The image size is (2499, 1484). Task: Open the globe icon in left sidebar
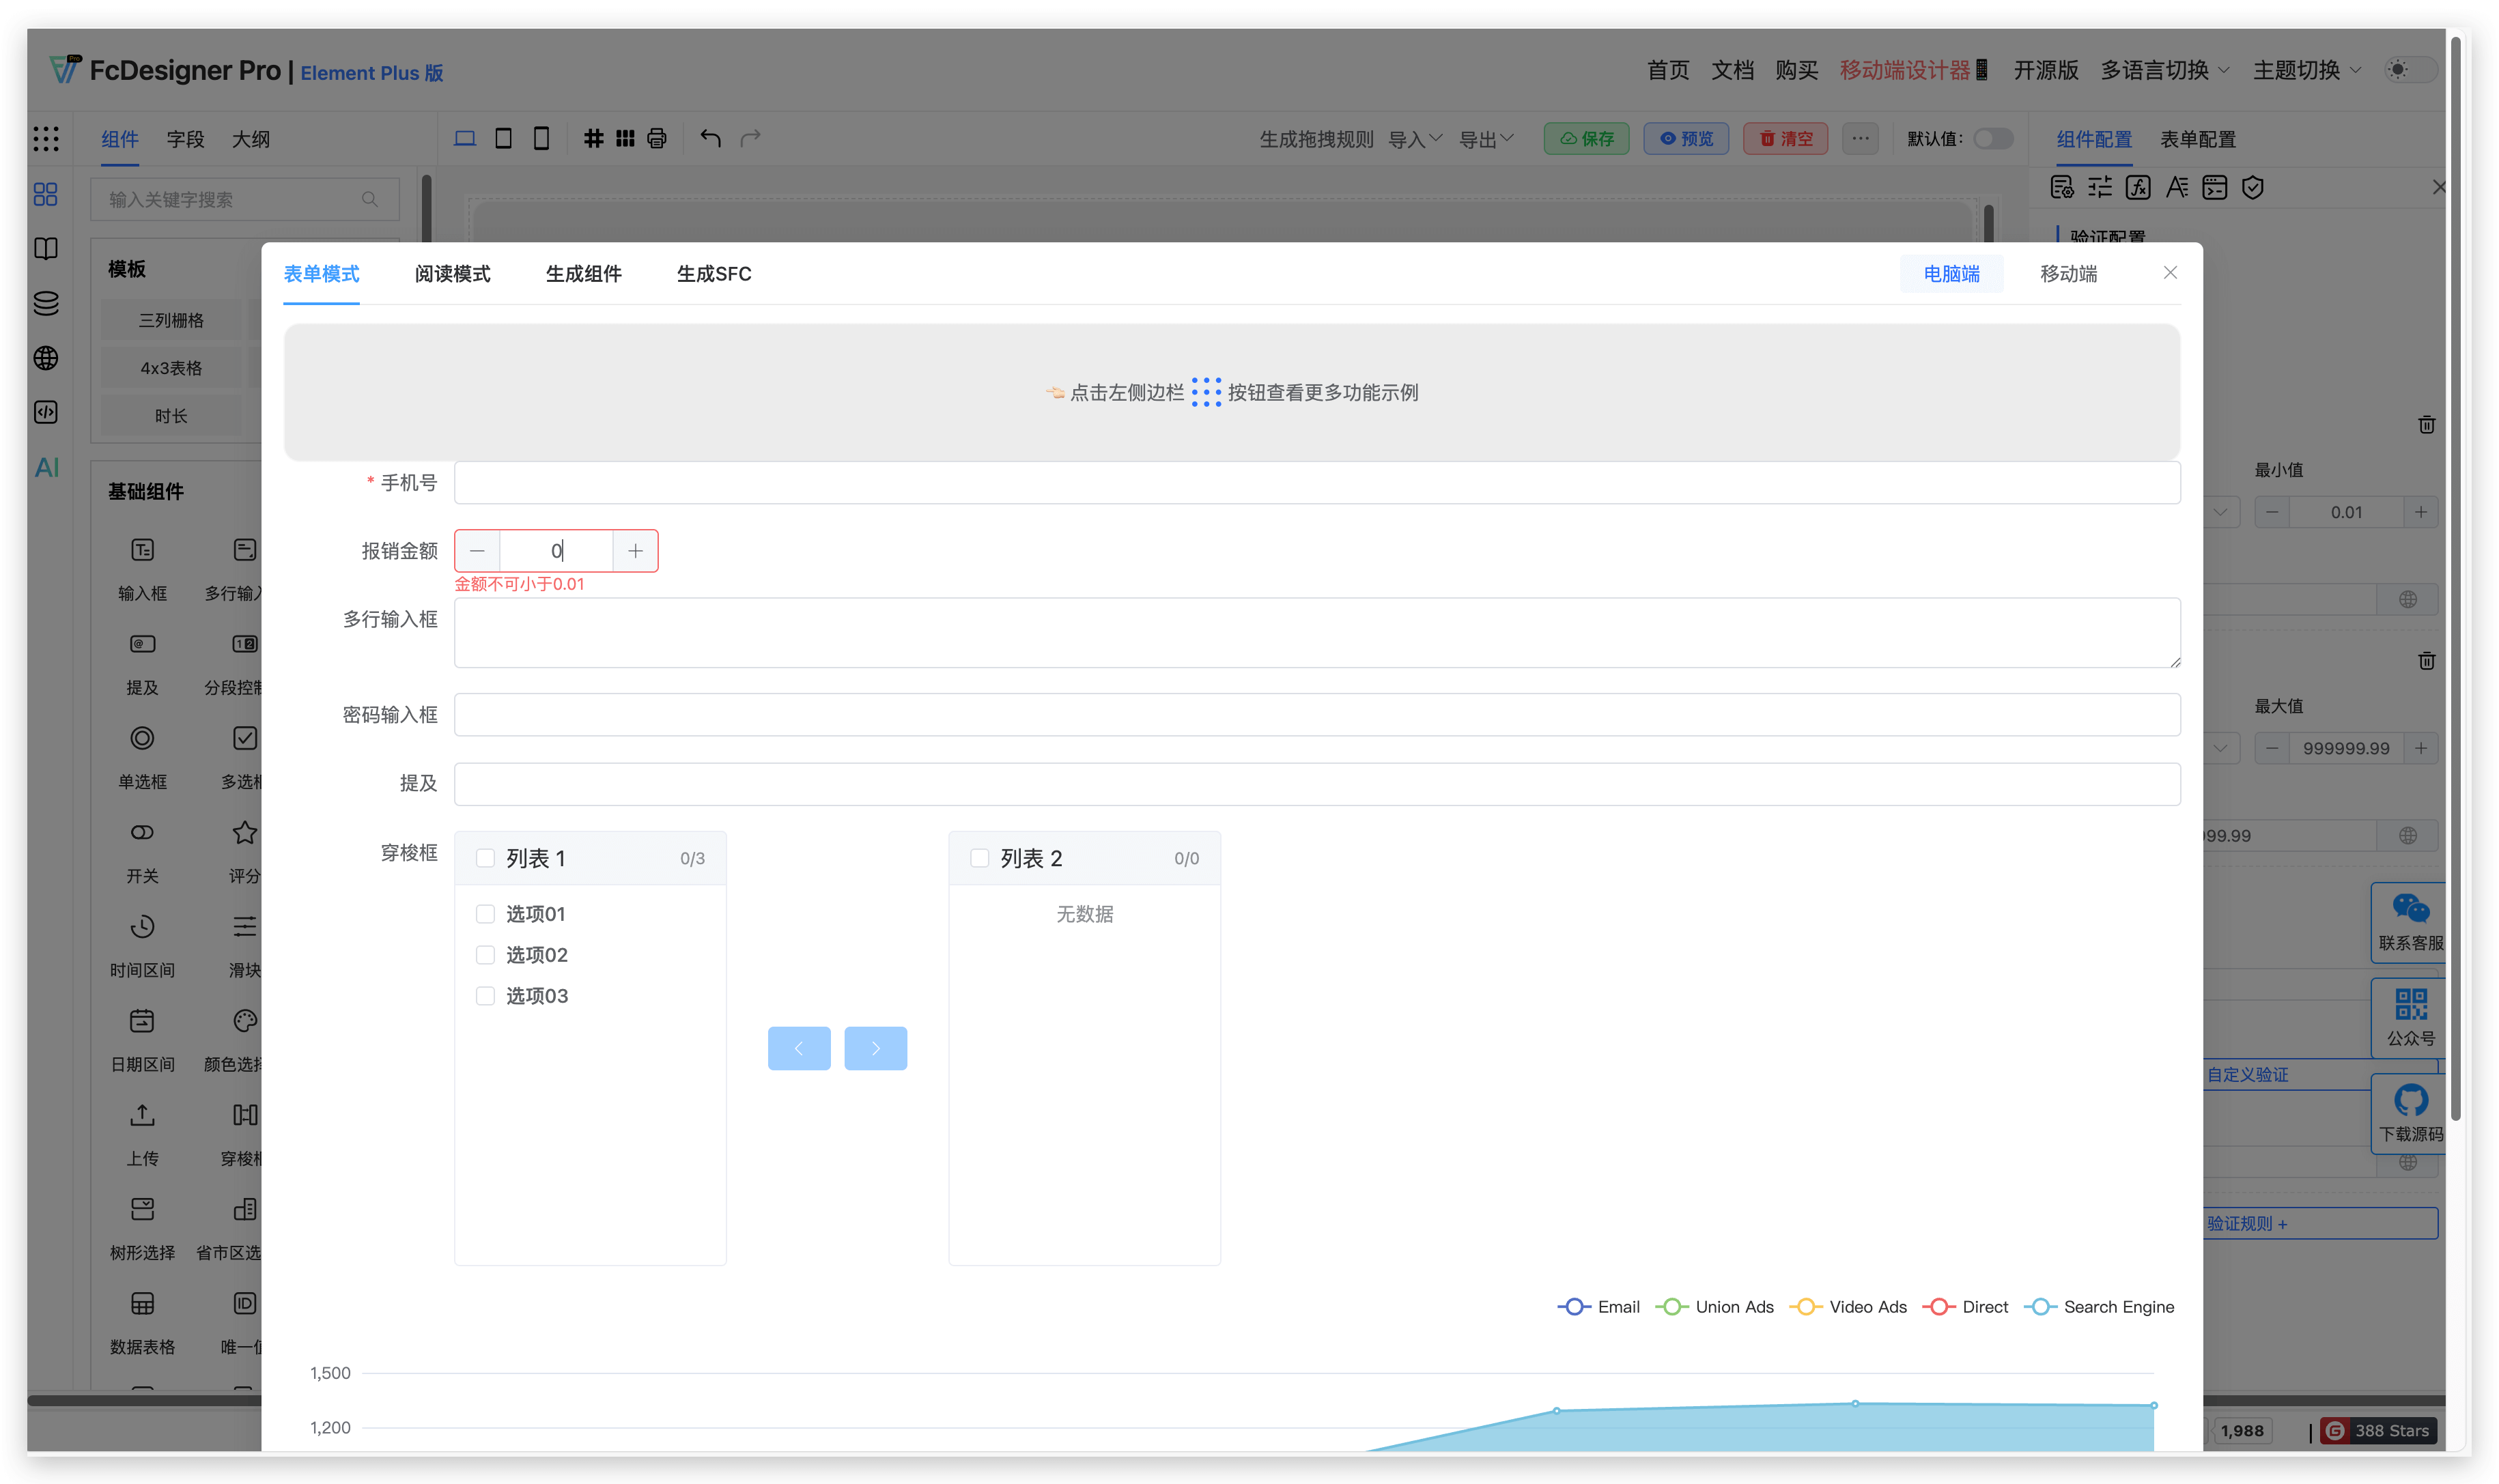point(46,358)
